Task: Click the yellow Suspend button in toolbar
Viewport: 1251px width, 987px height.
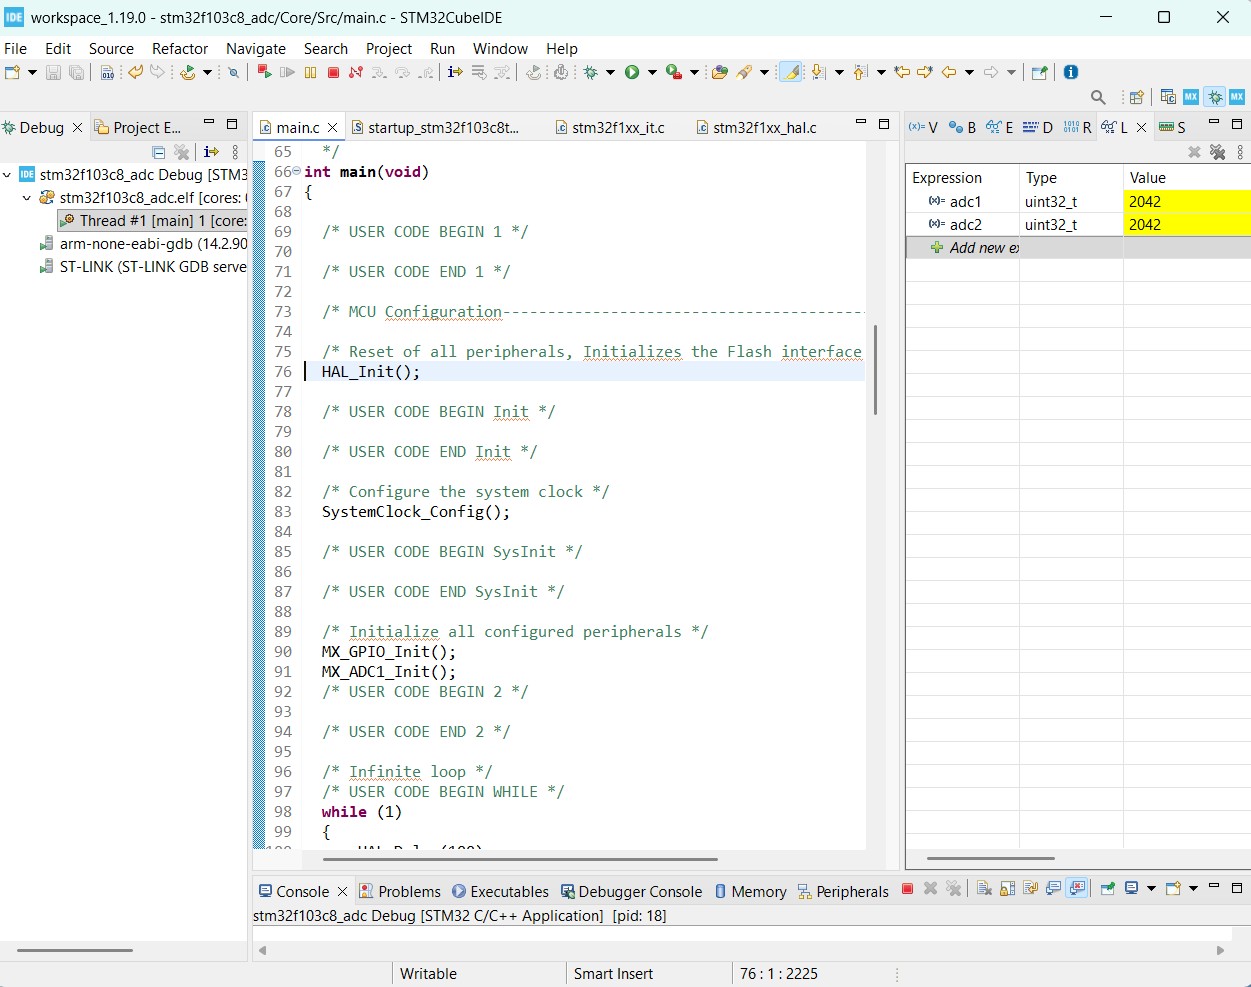Action: (x=311, y=72)
